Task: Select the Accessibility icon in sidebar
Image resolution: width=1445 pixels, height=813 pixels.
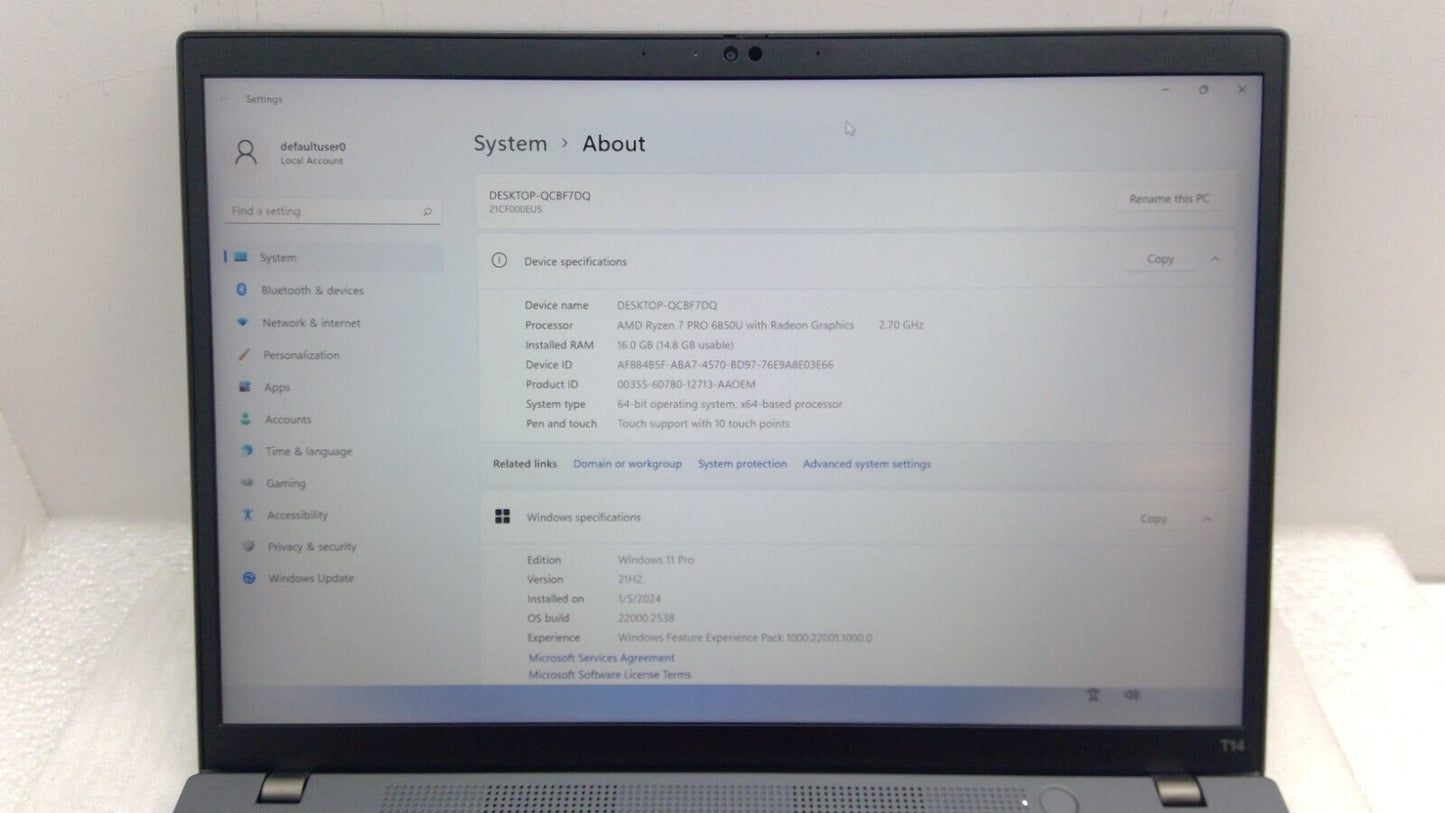Action: [248, 515]
